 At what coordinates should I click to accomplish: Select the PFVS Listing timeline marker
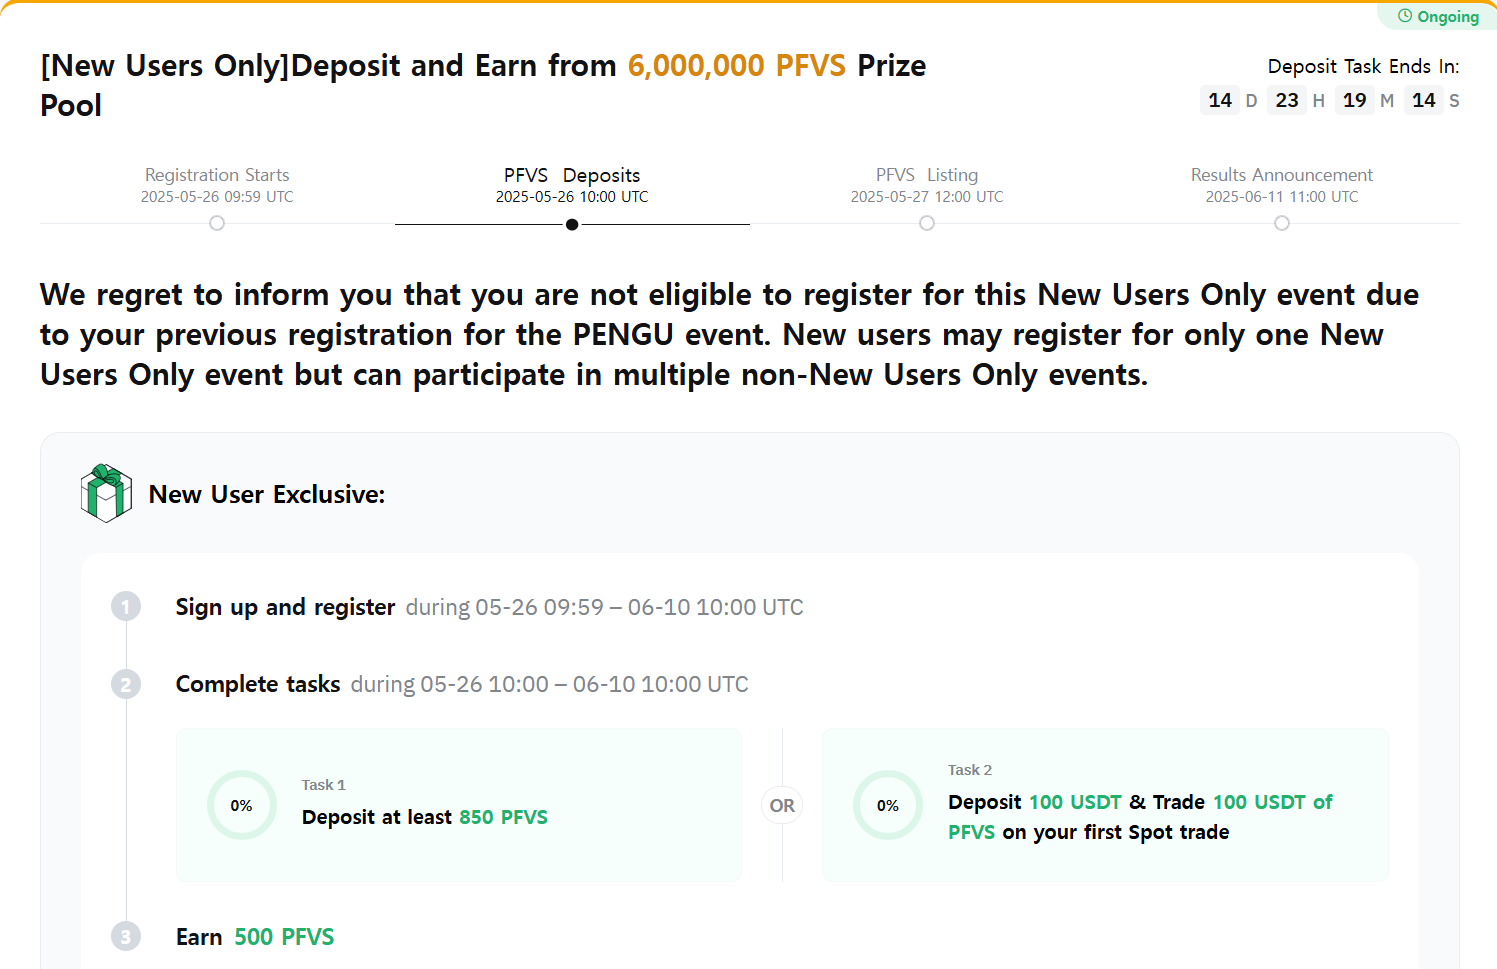click(x=927, y=223)
